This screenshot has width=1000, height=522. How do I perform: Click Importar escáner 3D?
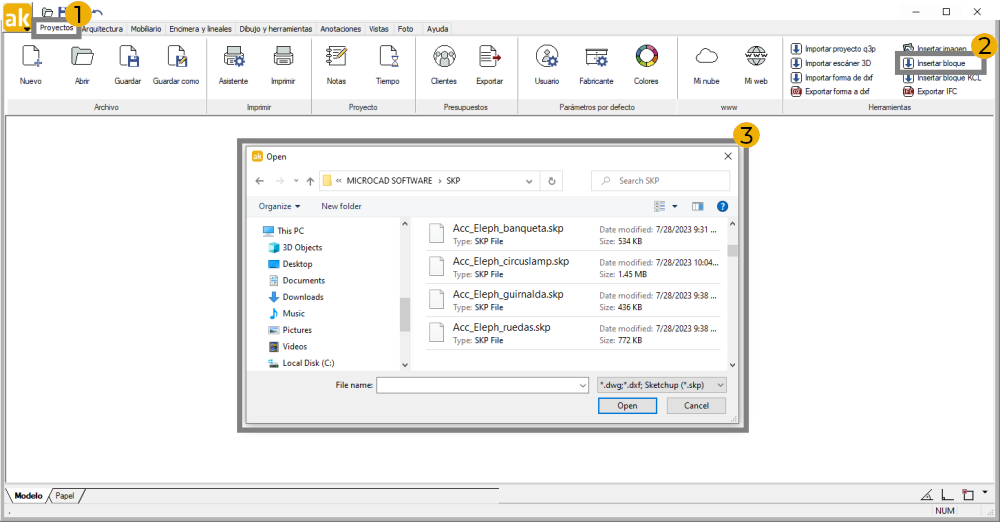[x=830, y=63]
